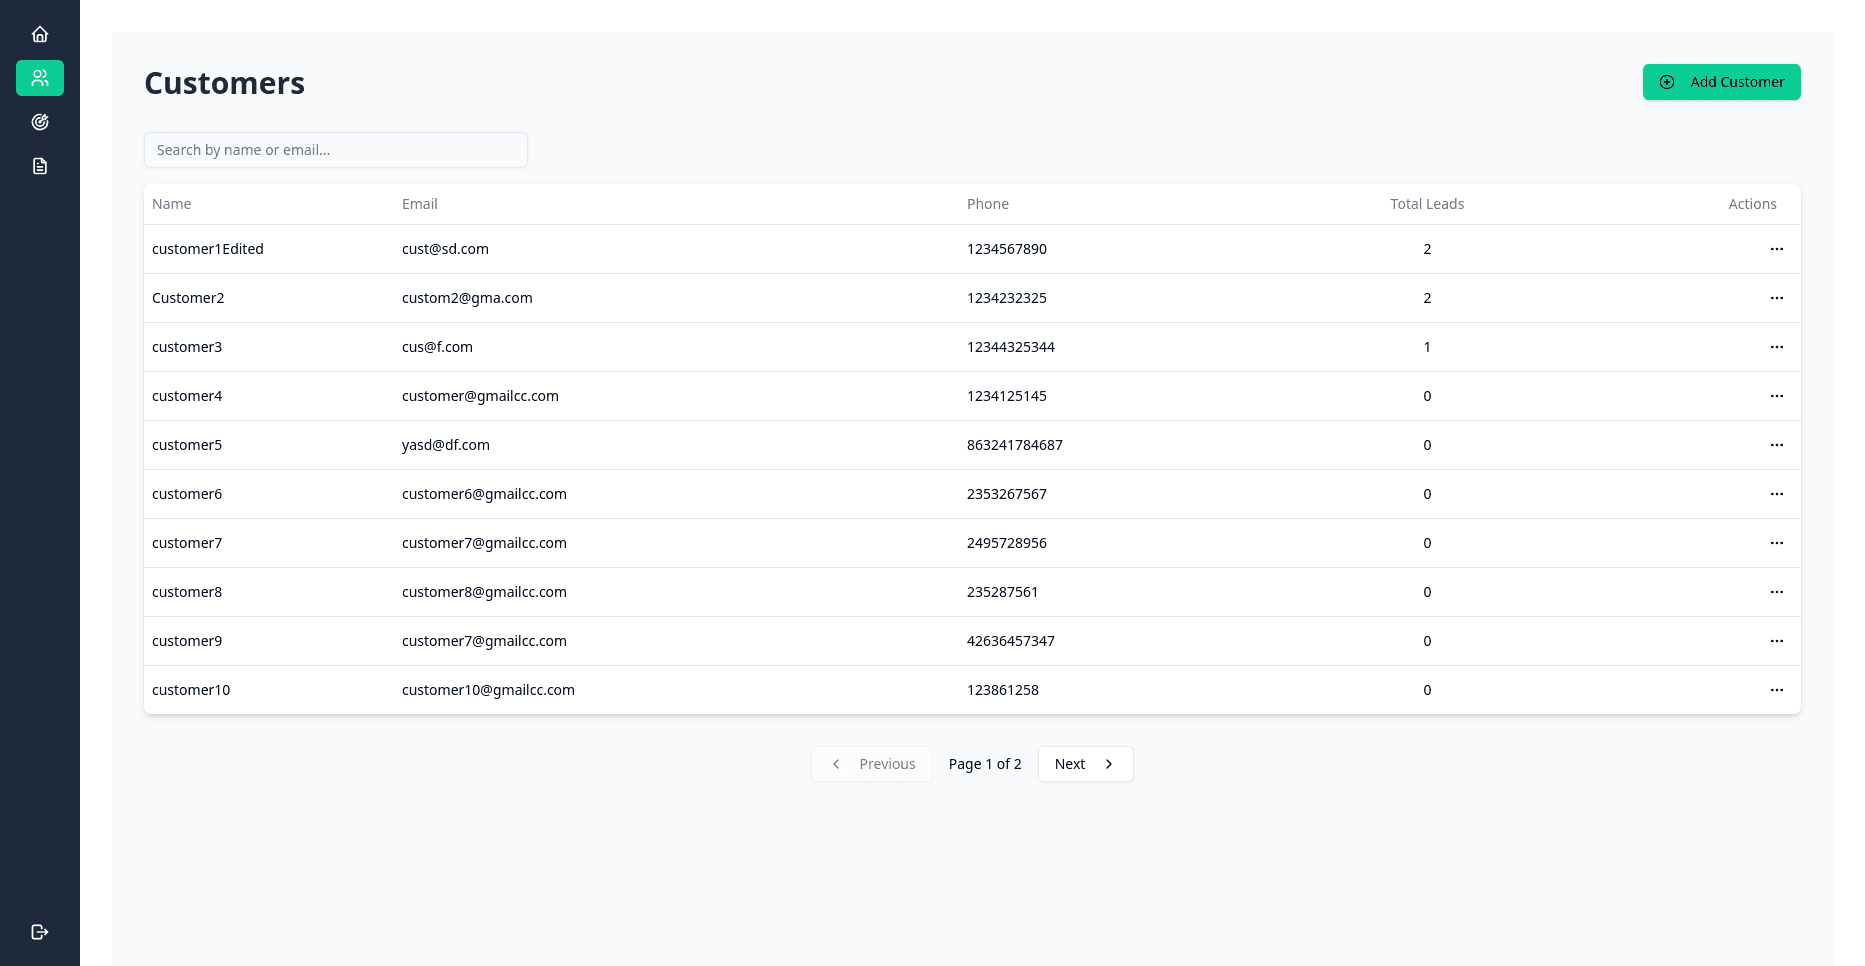
Task: Open actions menu for customer5 row
Action: (1777, 445)
